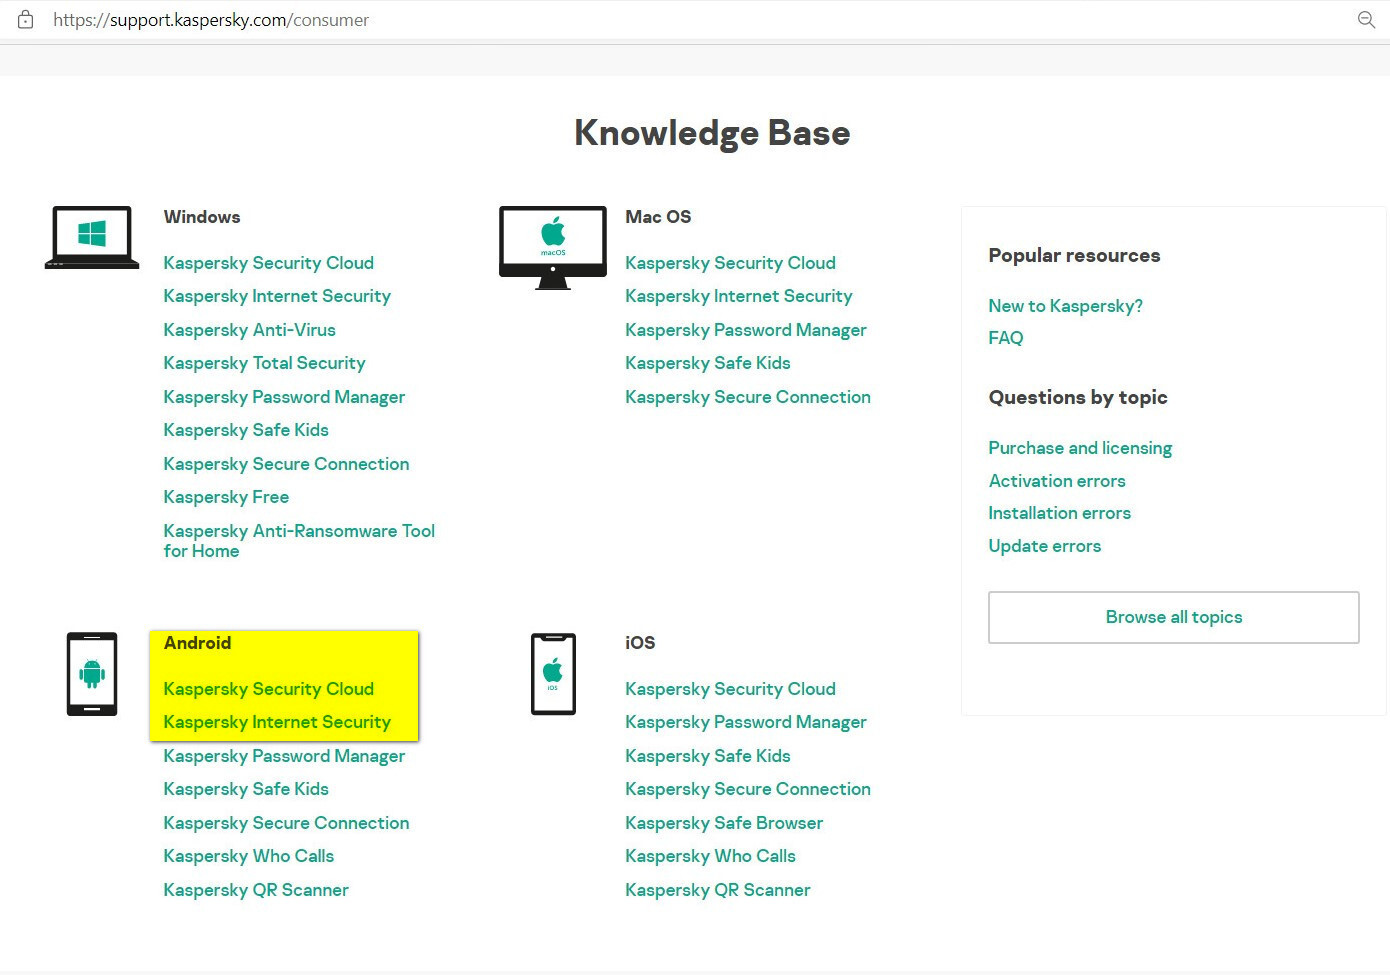Click the Questions by topic heading

[1078, 397]
